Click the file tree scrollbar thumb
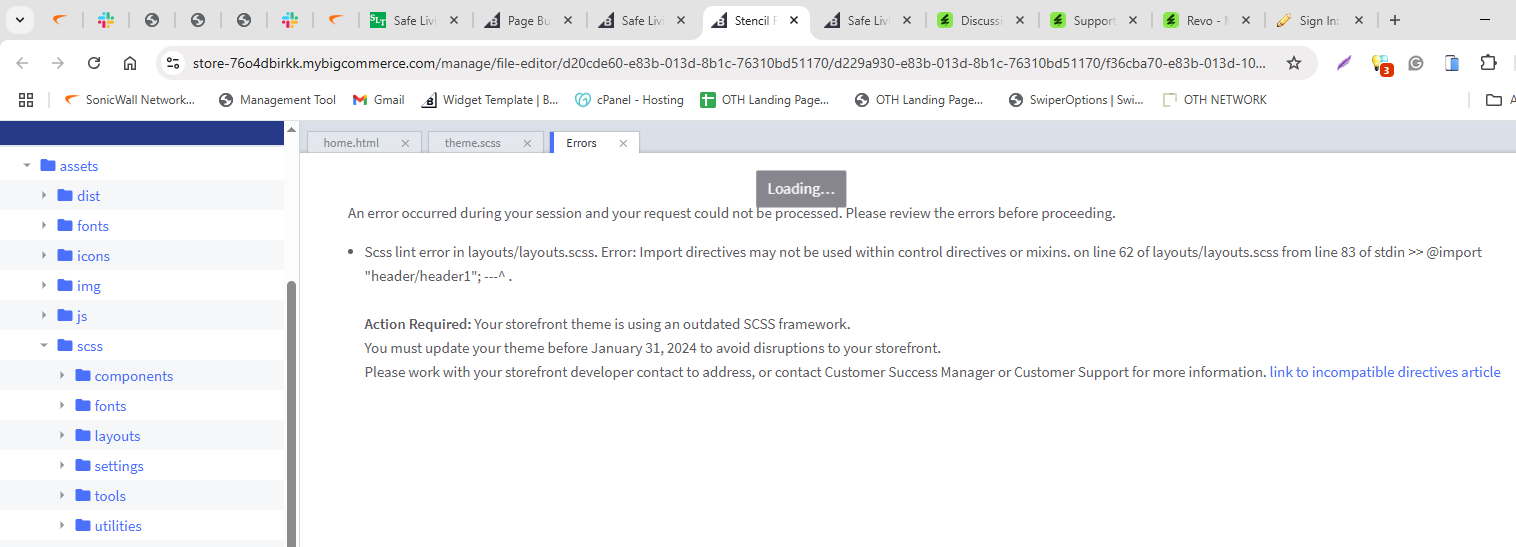Viewport: 1516px width, 547px height. (292, 413)
